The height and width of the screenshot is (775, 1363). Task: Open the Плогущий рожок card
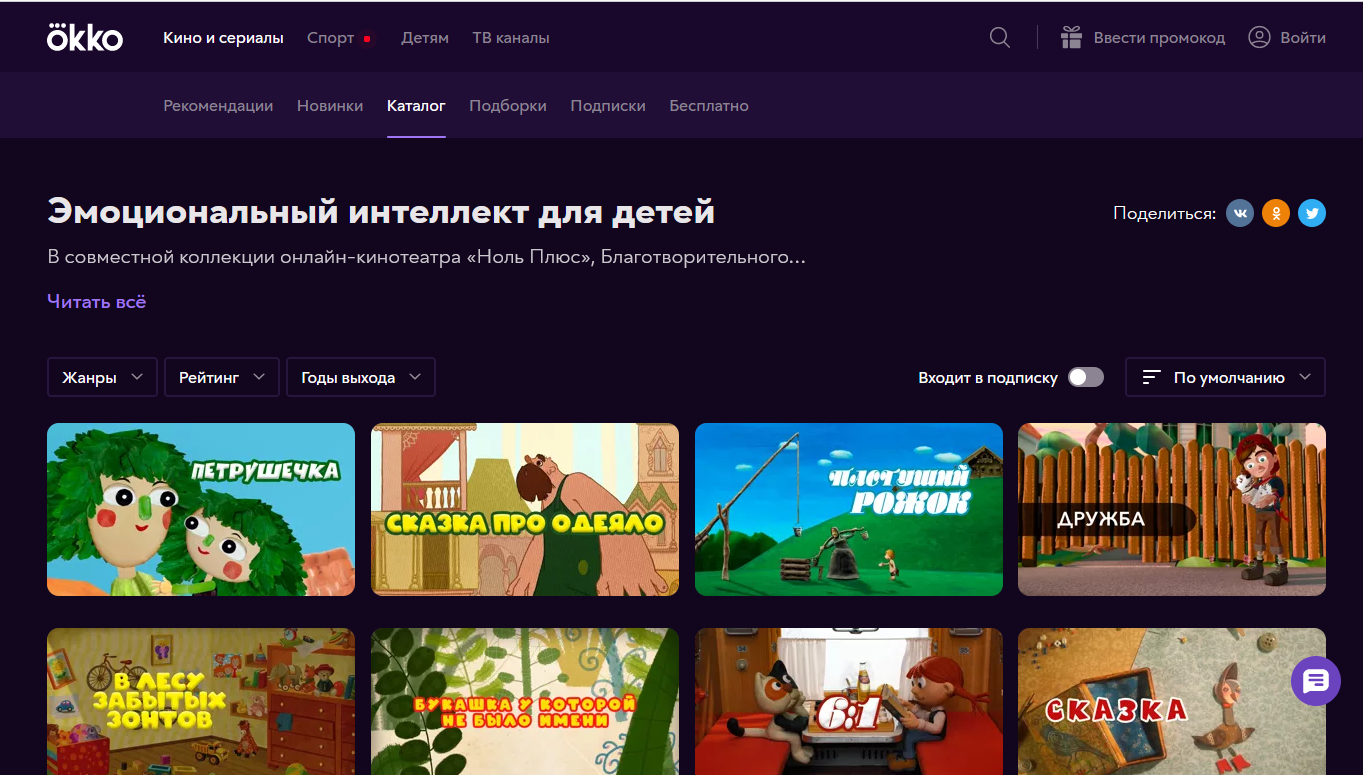click(849, 509)
